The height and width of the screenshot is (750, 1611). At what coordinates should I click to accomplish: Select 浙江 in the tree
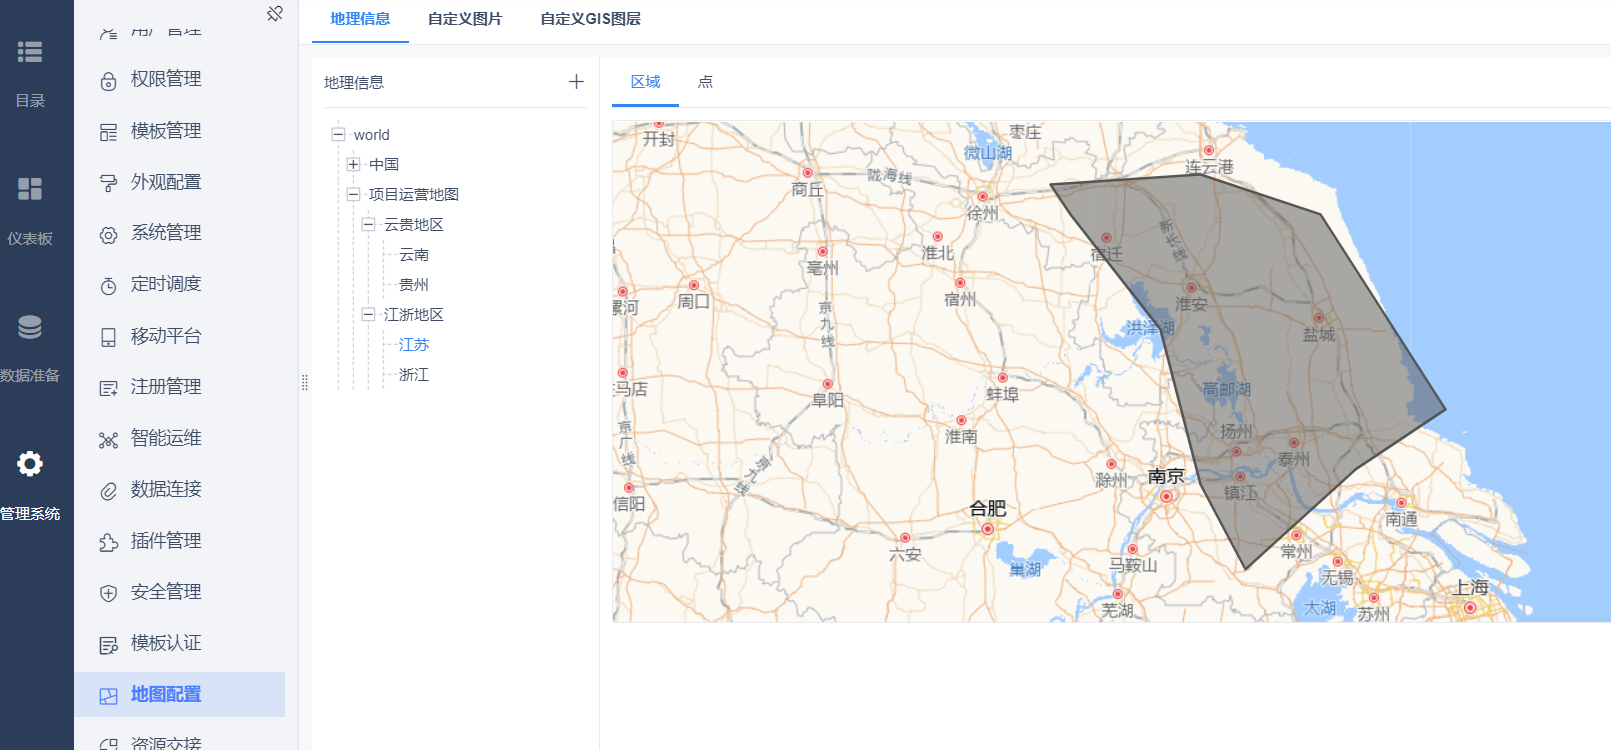point(414,374)
